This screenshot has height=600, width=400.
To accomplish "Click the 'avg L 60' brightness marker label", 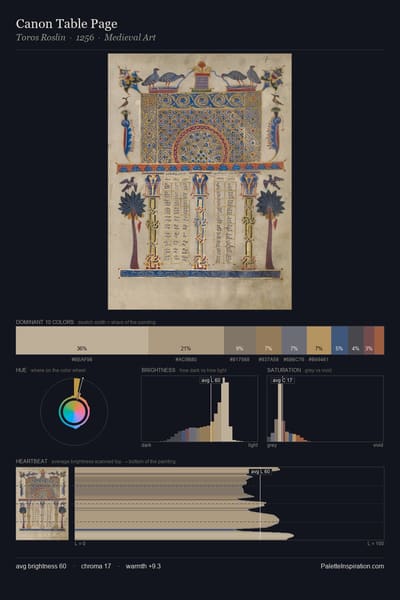I will [211, 380].
